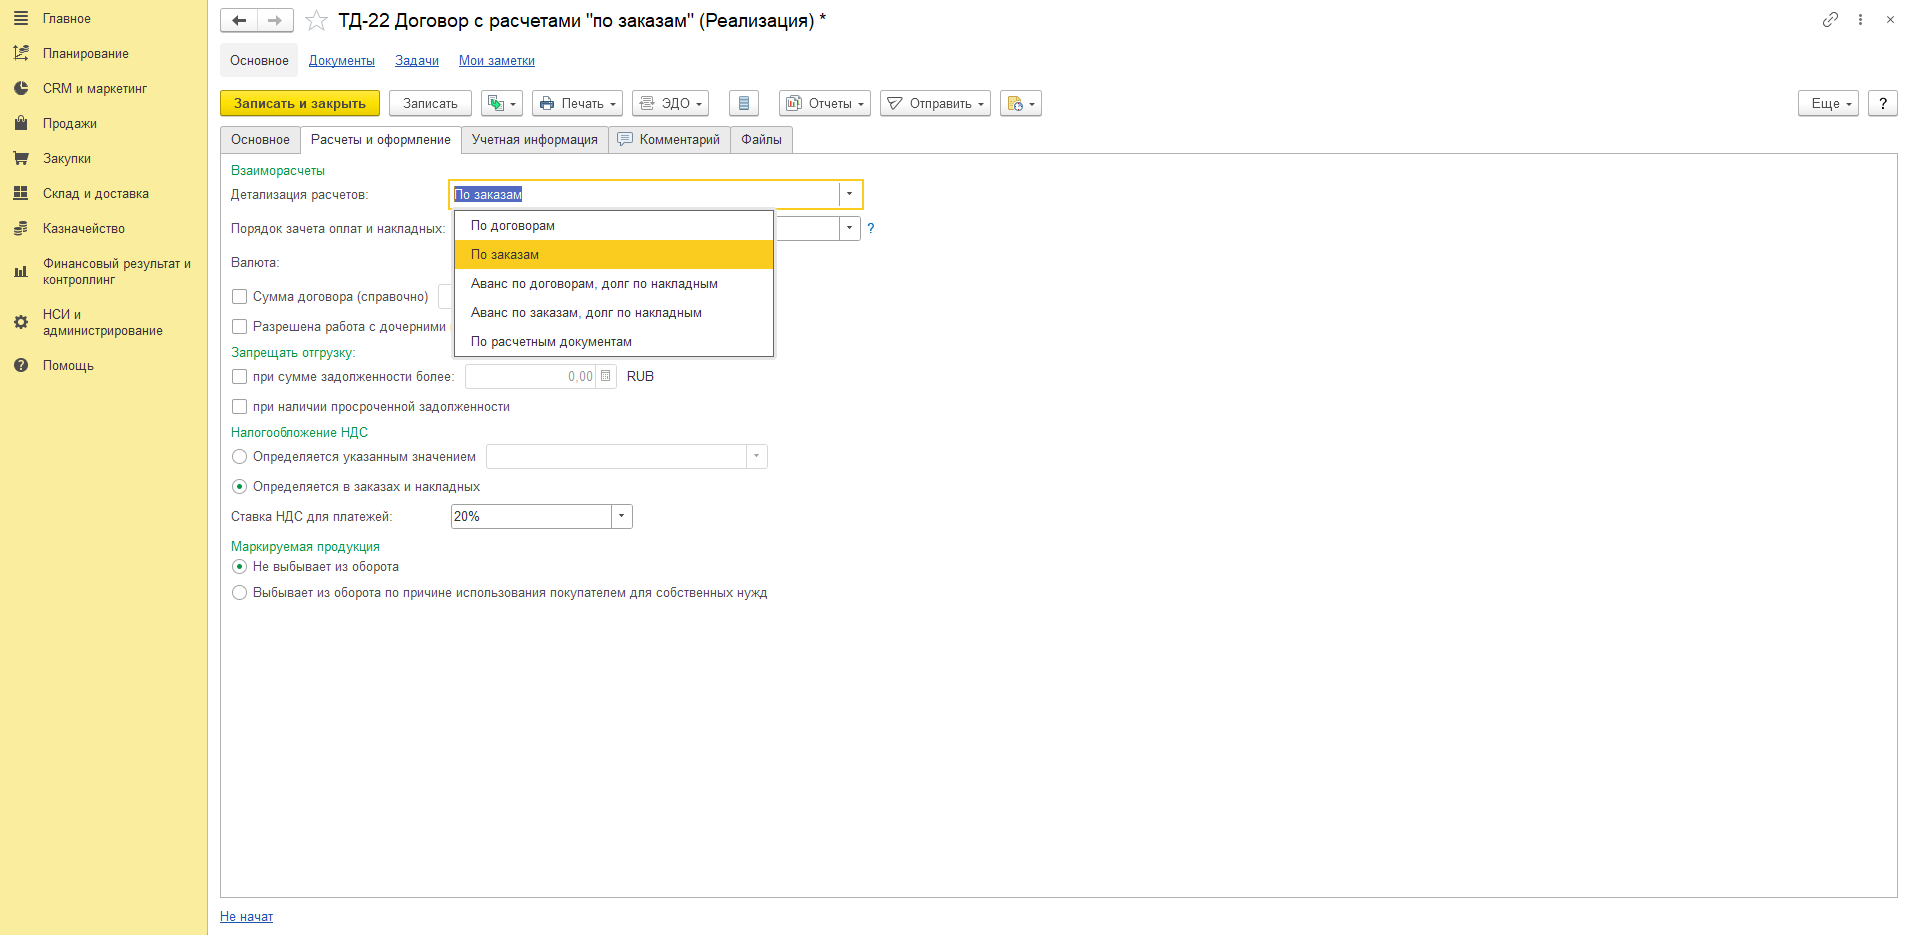This screenshot has height=935, width=1913.
Task: Select Определяется в заказах и накладных
Action: pos(239,487)
